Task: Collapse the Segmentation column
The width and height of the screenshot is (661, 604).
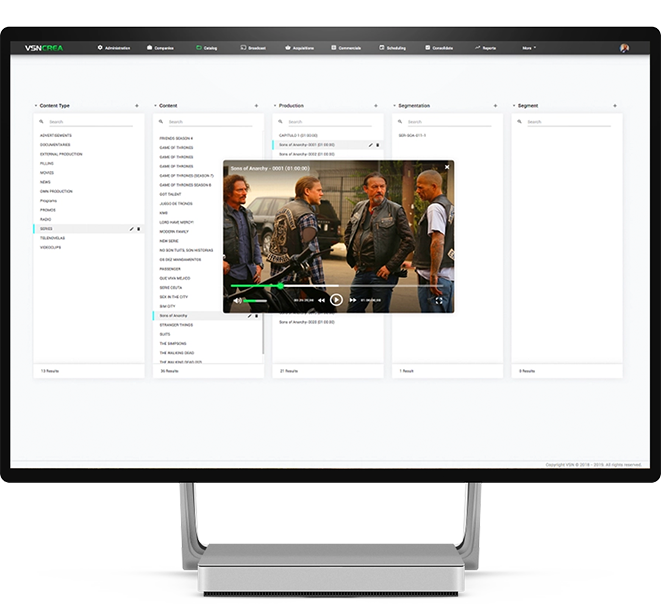Action: coord(395,106)
